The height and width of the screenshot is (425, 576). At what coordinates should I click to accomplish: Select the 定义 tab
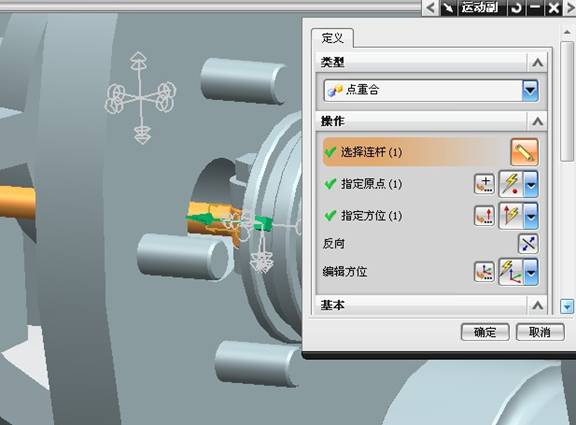[332, 38]
